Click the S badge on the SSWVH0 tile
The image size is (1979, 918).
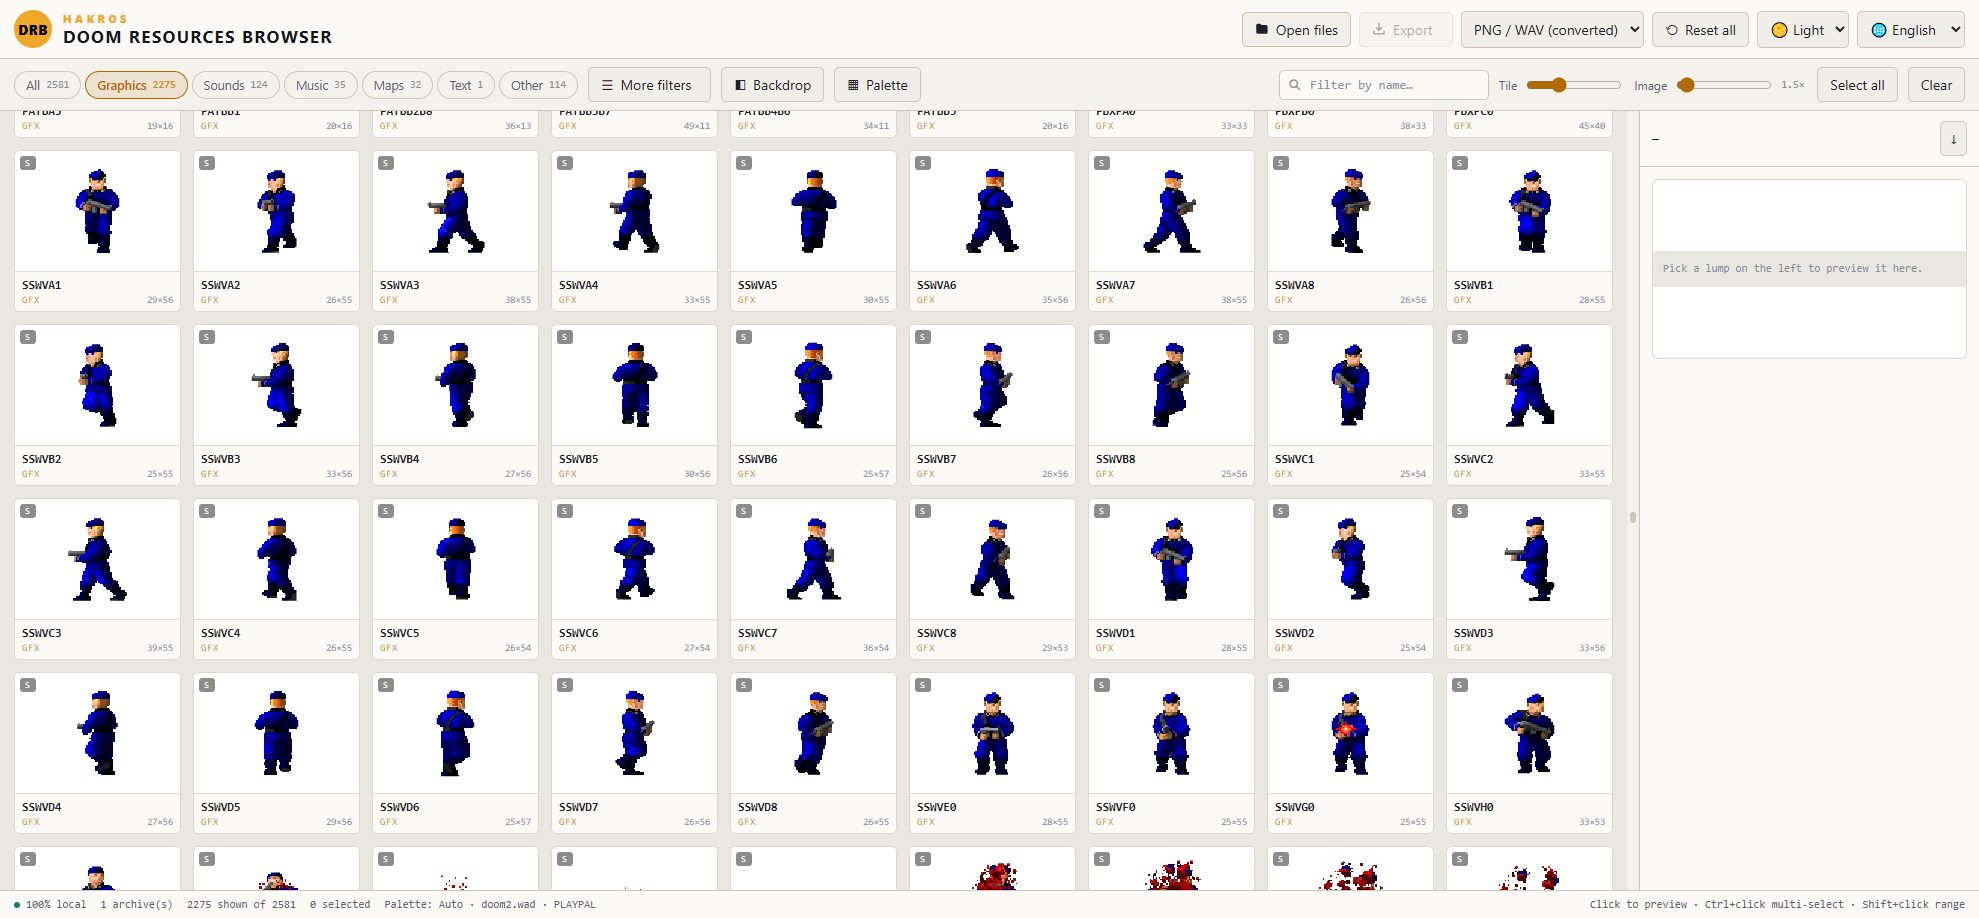click(x=1460, y=685)
